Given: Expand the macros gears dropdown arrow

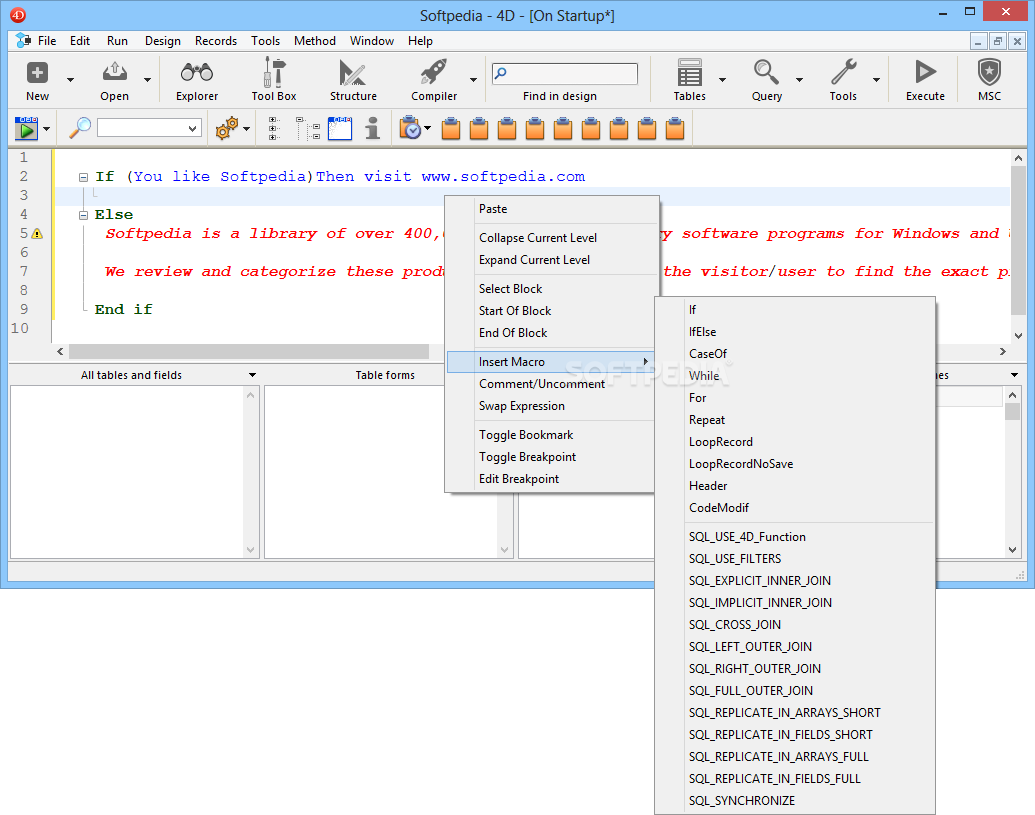Looking at the screenshot, I should pyautogui.click(x=246, y=129).
